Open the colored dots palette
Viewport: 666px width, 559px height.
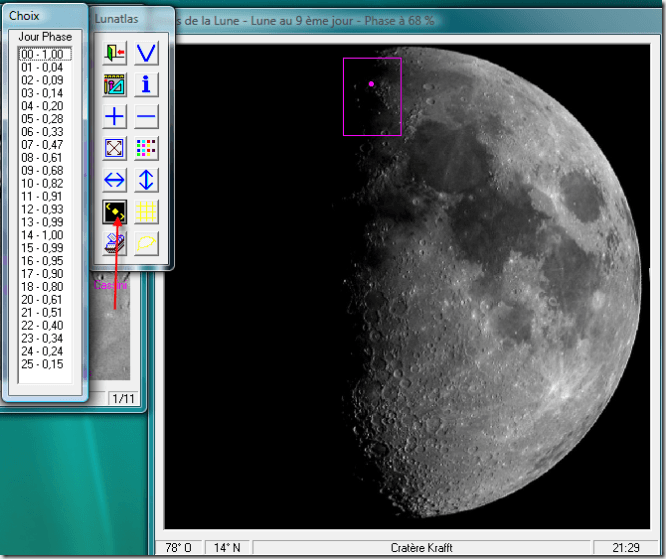point(147,149)
